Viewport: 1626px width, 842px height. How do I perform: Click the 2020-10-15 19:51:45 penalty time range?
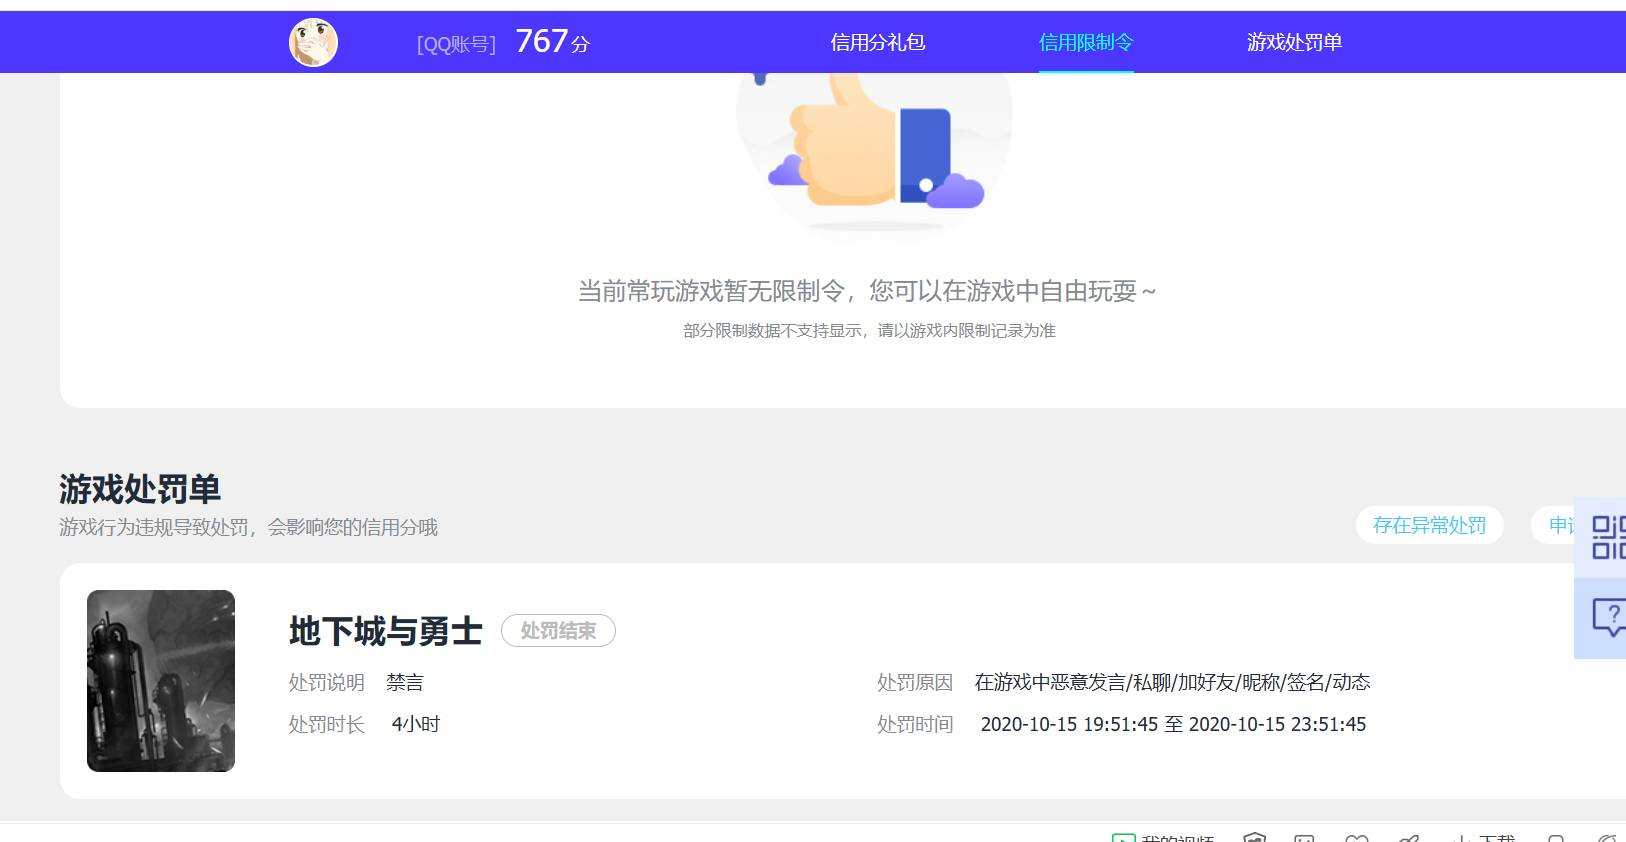tap(1173, 724)
